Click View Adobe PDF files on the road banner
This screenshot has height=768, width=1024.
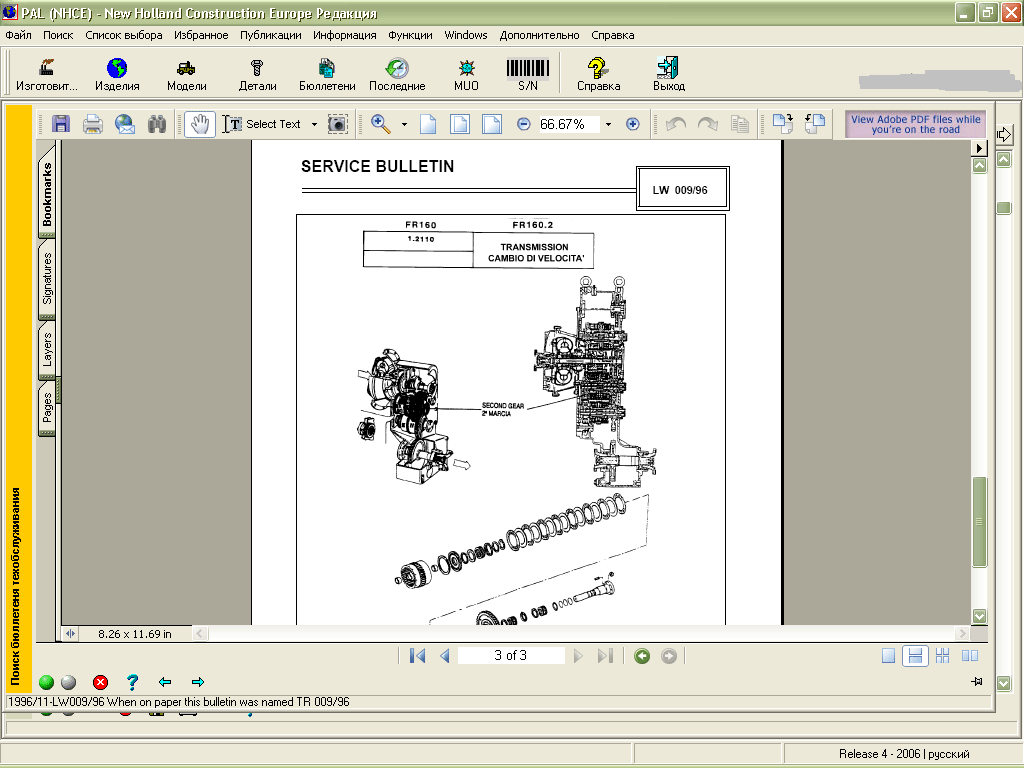916,124
